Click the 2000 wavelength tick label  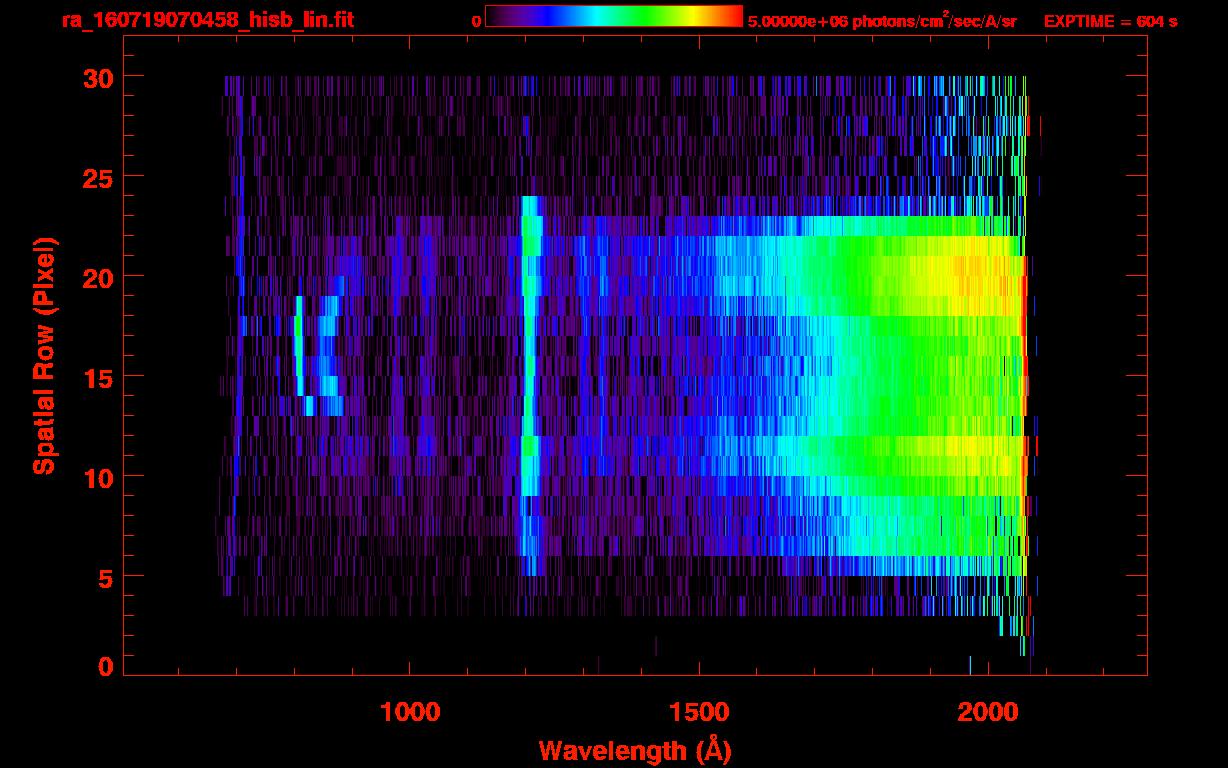988,711
